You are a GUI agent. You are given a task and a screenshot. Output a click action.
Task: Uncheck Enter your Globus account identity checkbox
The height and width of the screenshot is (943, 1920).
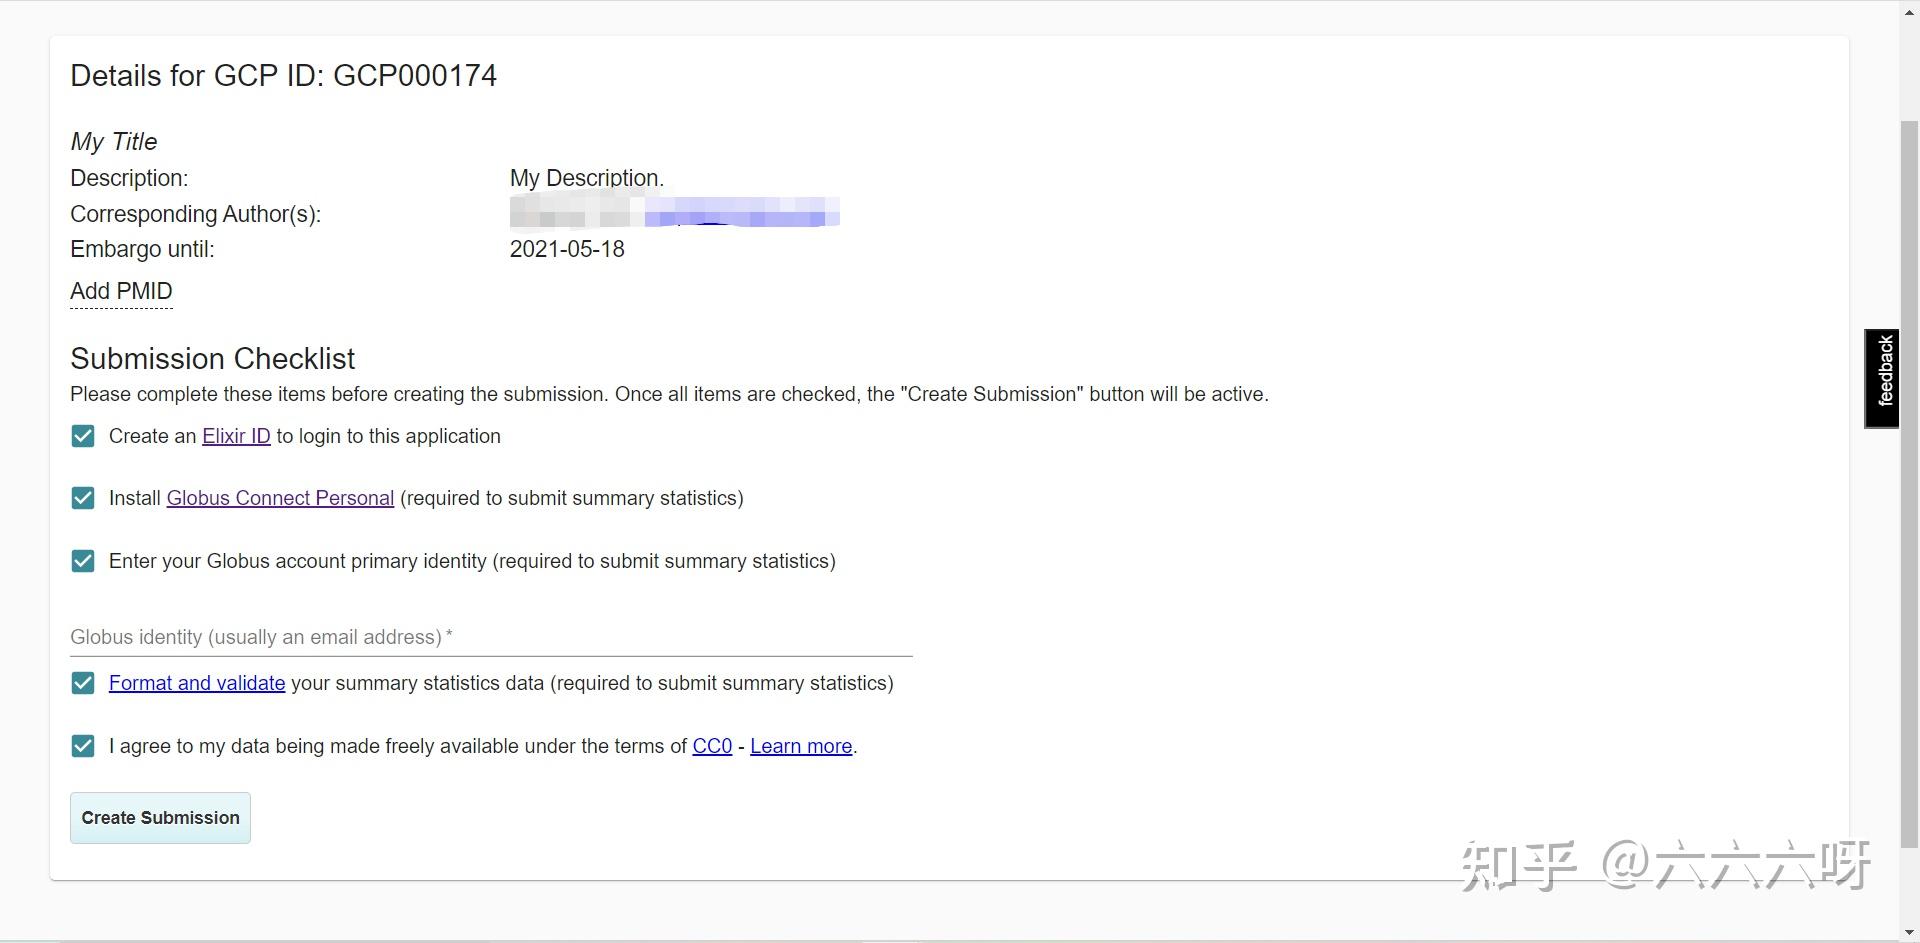coord(83,561)
